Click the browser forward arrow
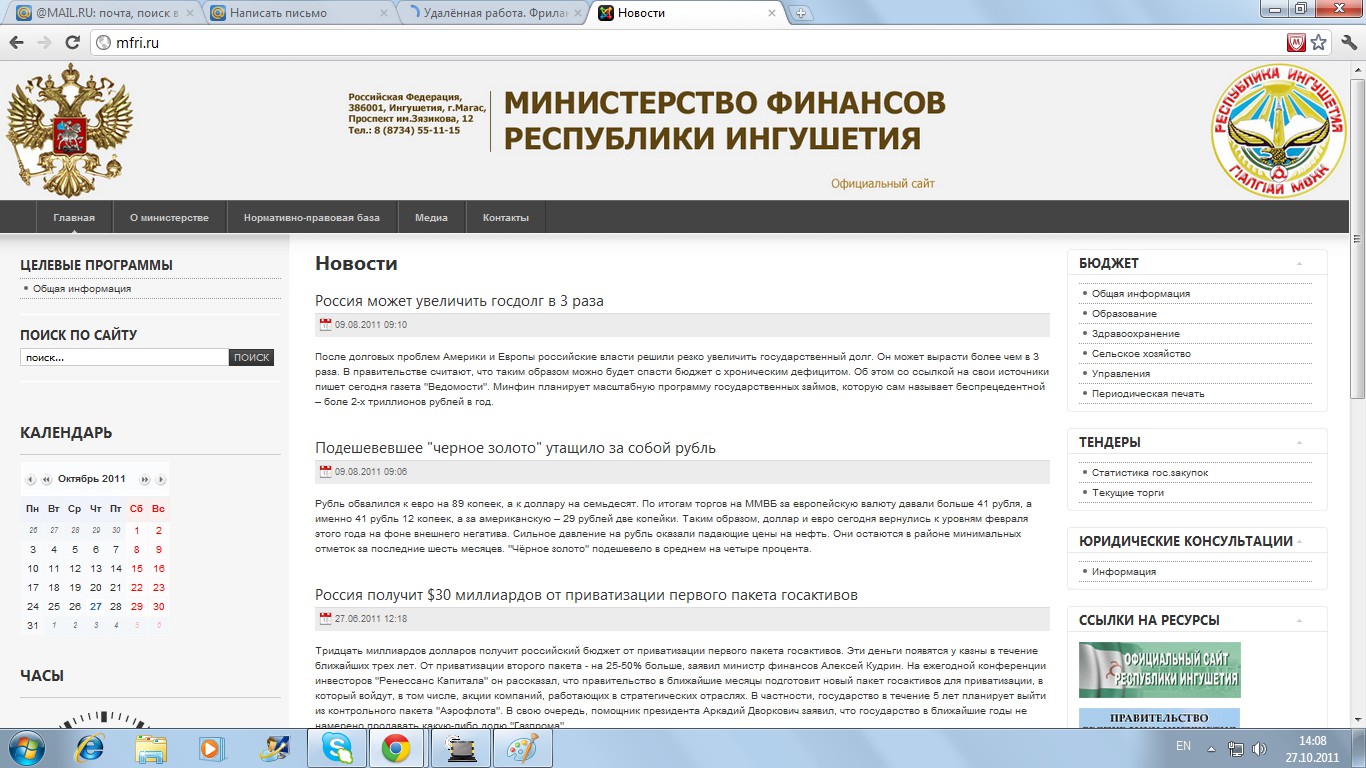The width and height of the screenshot is (1366, 768). [x=44, y=43]
